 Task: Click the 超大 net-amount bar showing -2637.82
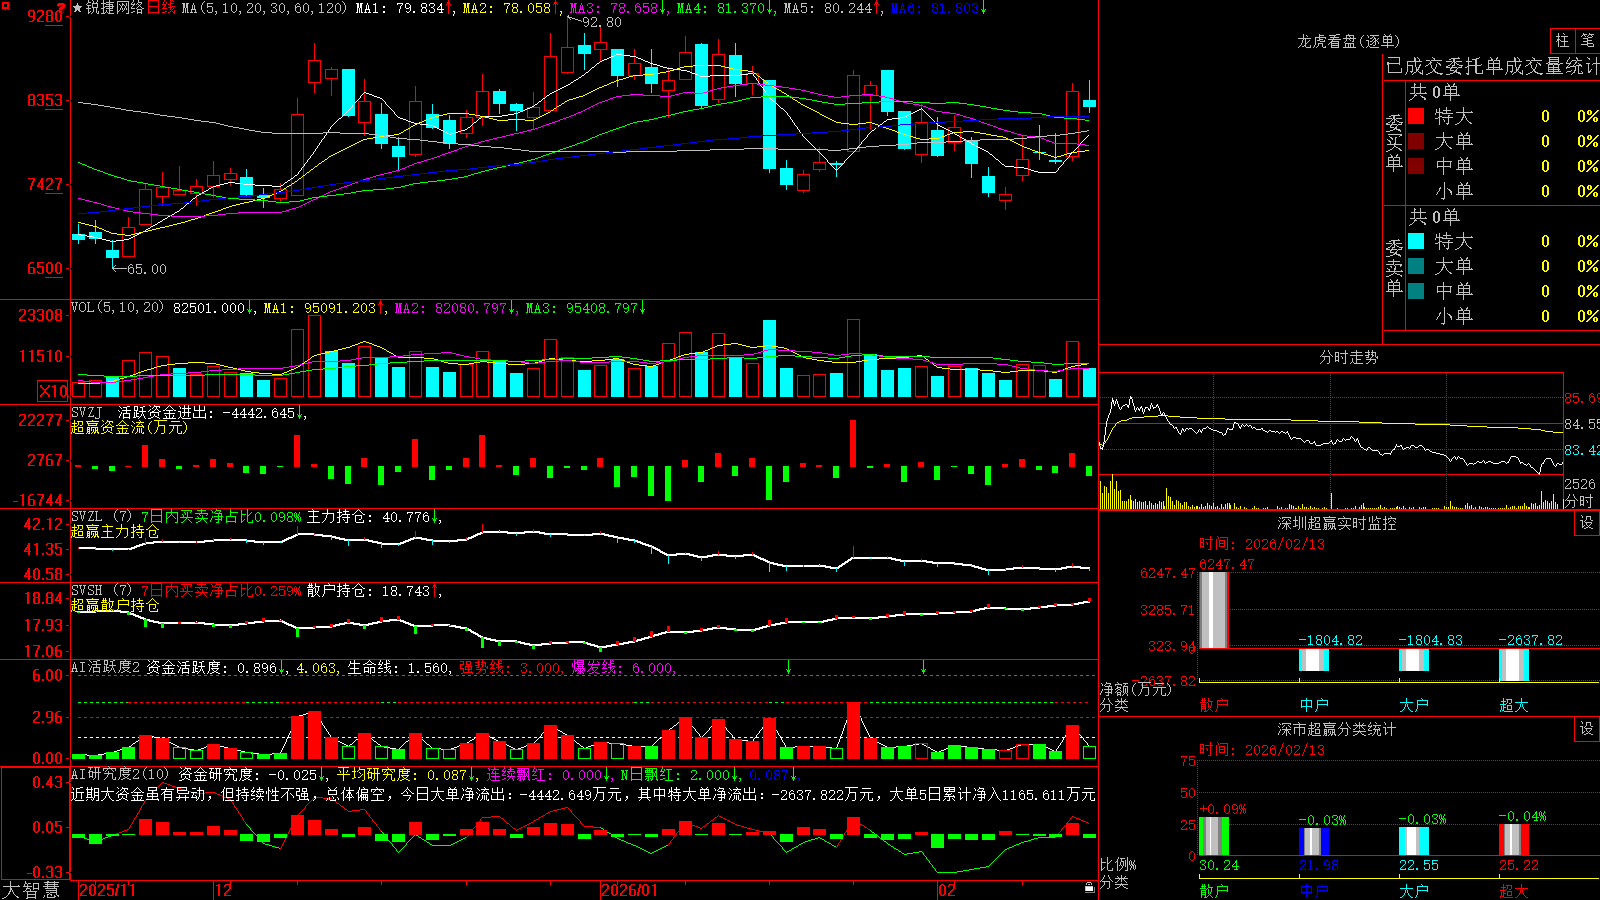(1514, 665)
